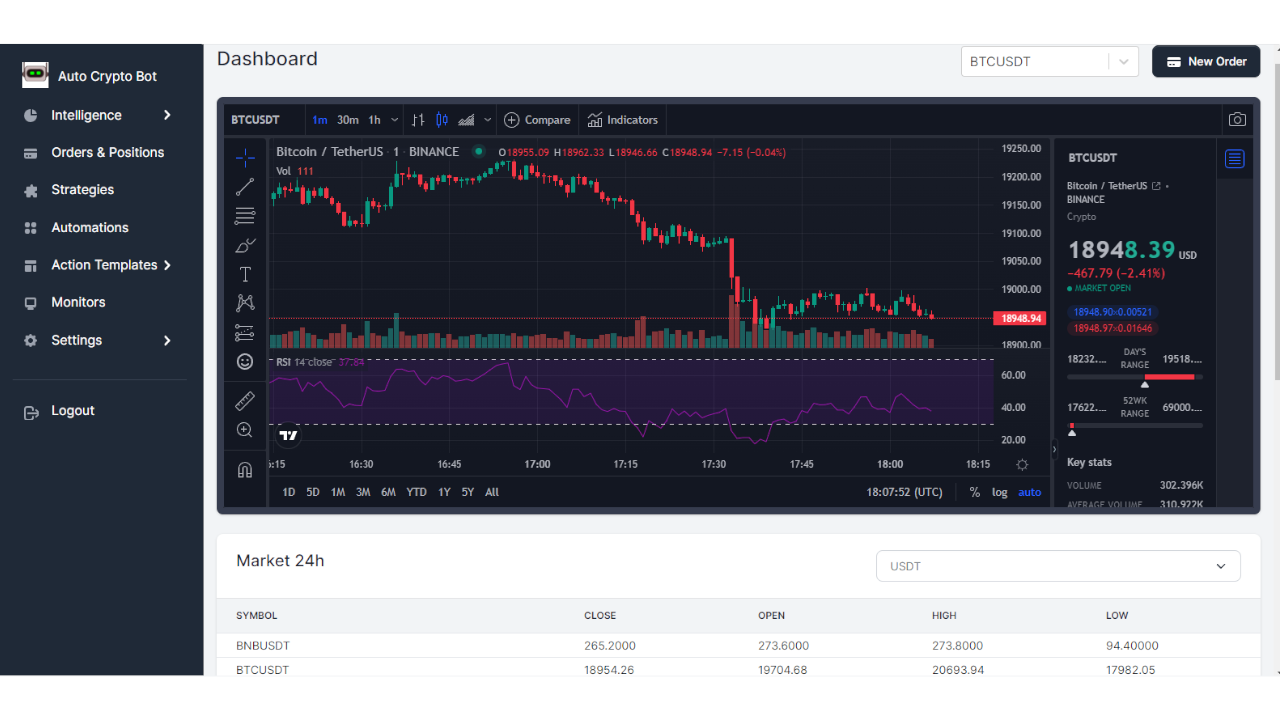Click the day's range bar

(1135, 377)
